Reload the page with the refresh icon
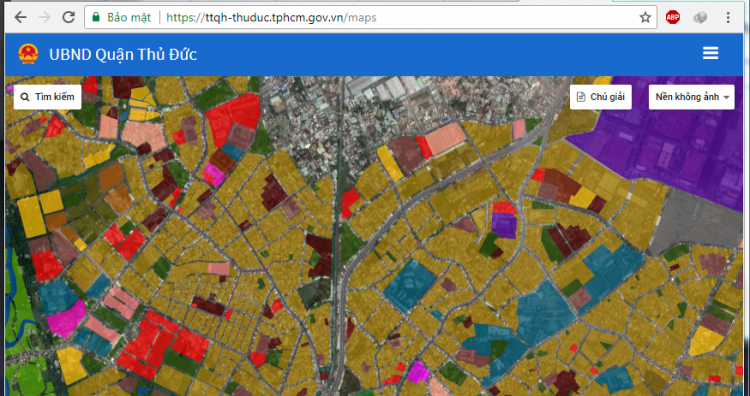The height and width of the screenshot is (396, 750). (x=68, y=18)
